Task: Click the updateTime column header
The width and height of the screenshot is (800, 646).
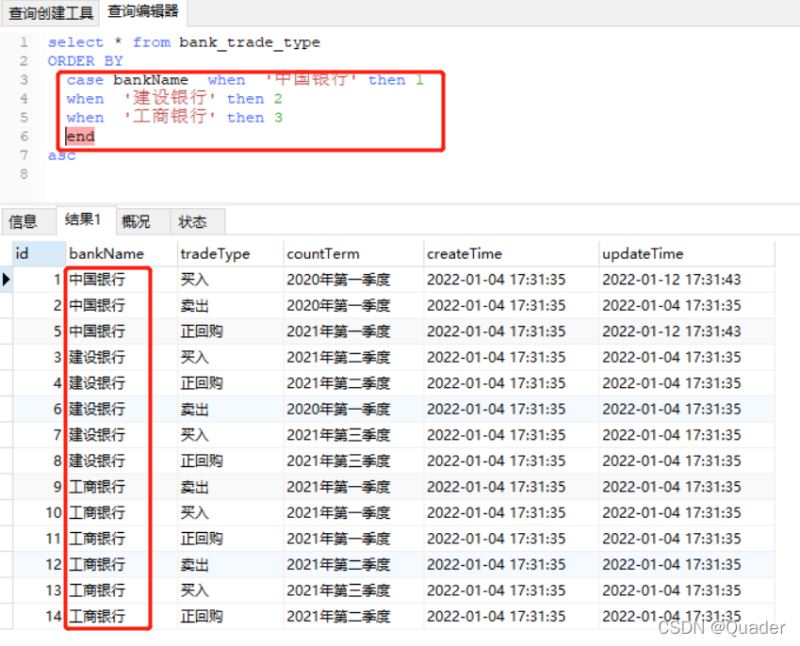Action: pyautogui.click(x=687, y=254)
